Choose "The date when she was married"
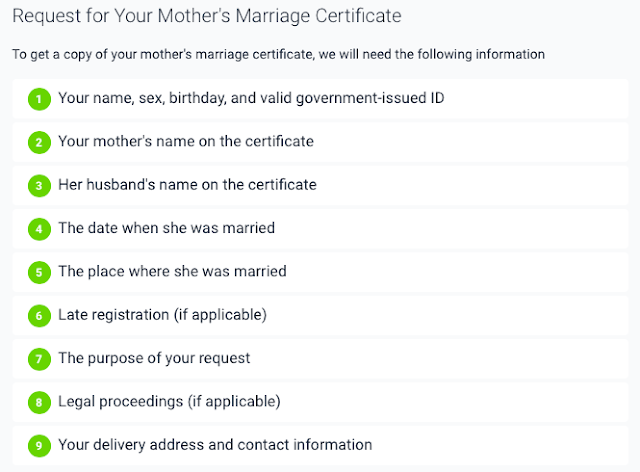The image size is (640, 472). [166, 228]
